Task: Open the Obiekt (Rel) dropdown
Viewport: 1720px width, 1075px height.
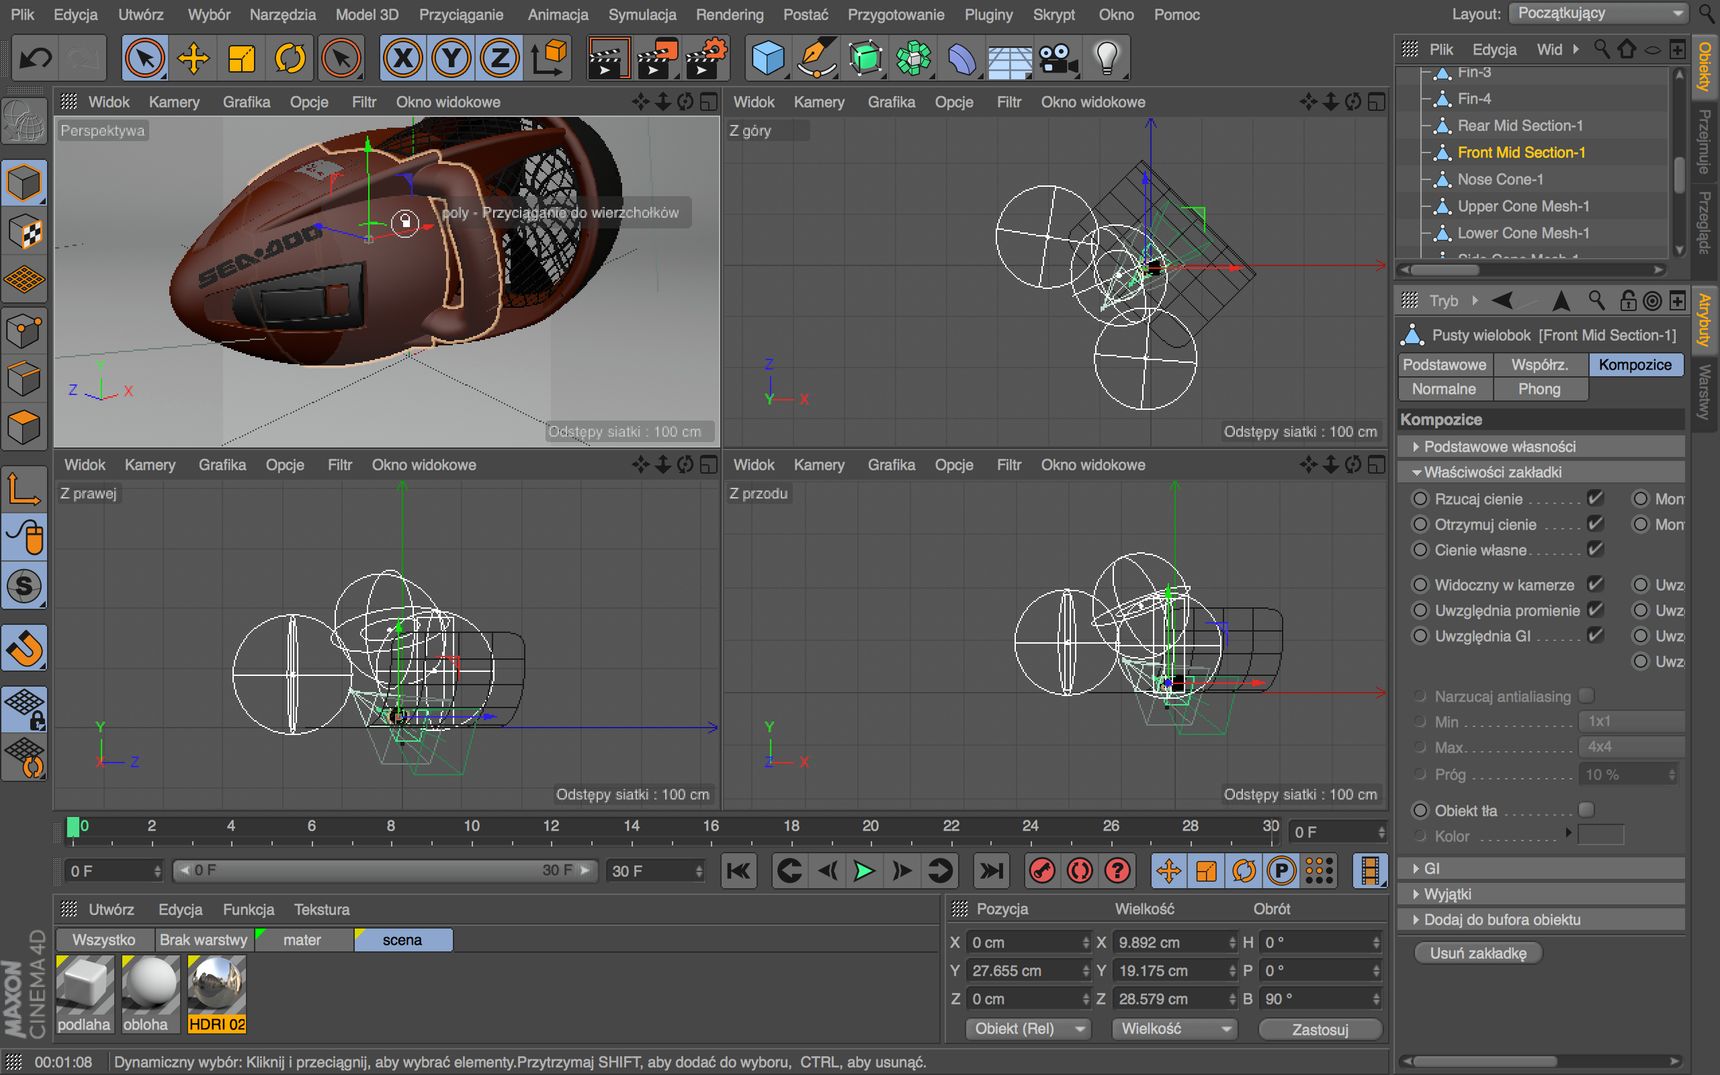Action: tap(1029, 1028)
